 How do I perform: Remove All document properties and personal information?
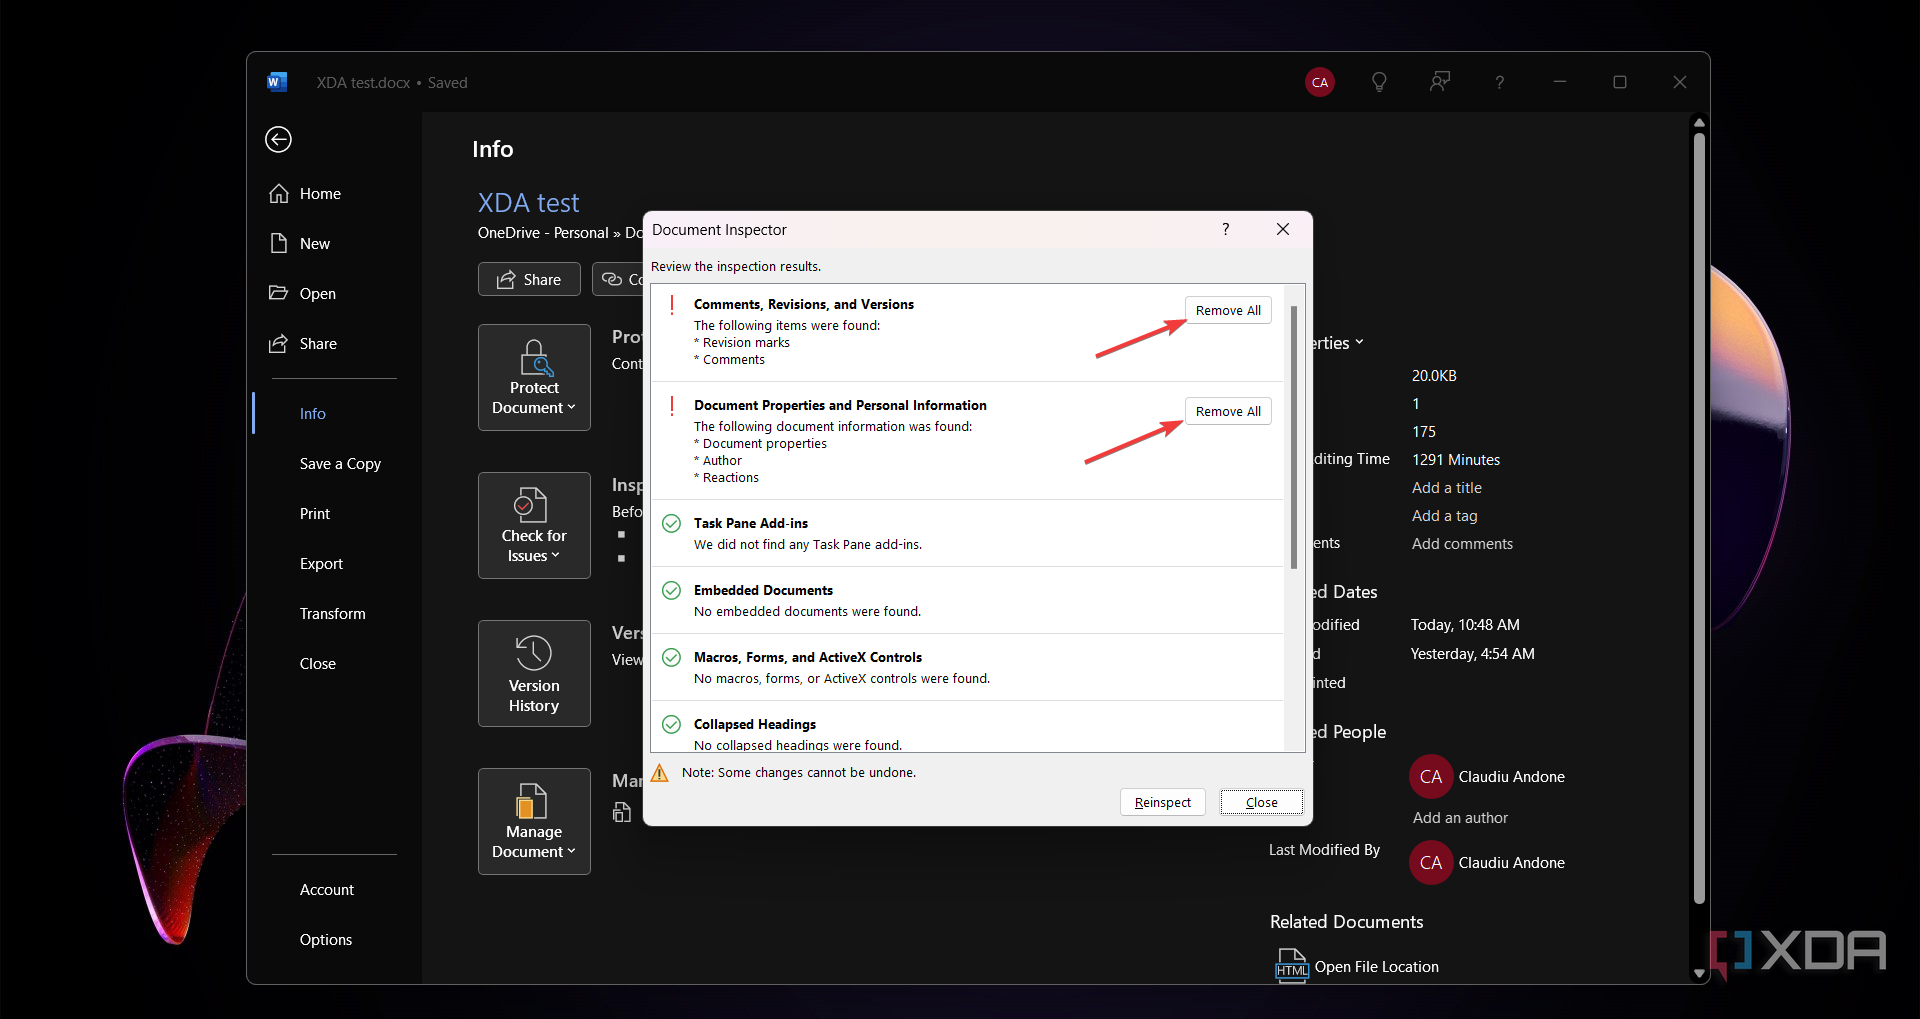pyautogui.click(x=1228, y=412)
